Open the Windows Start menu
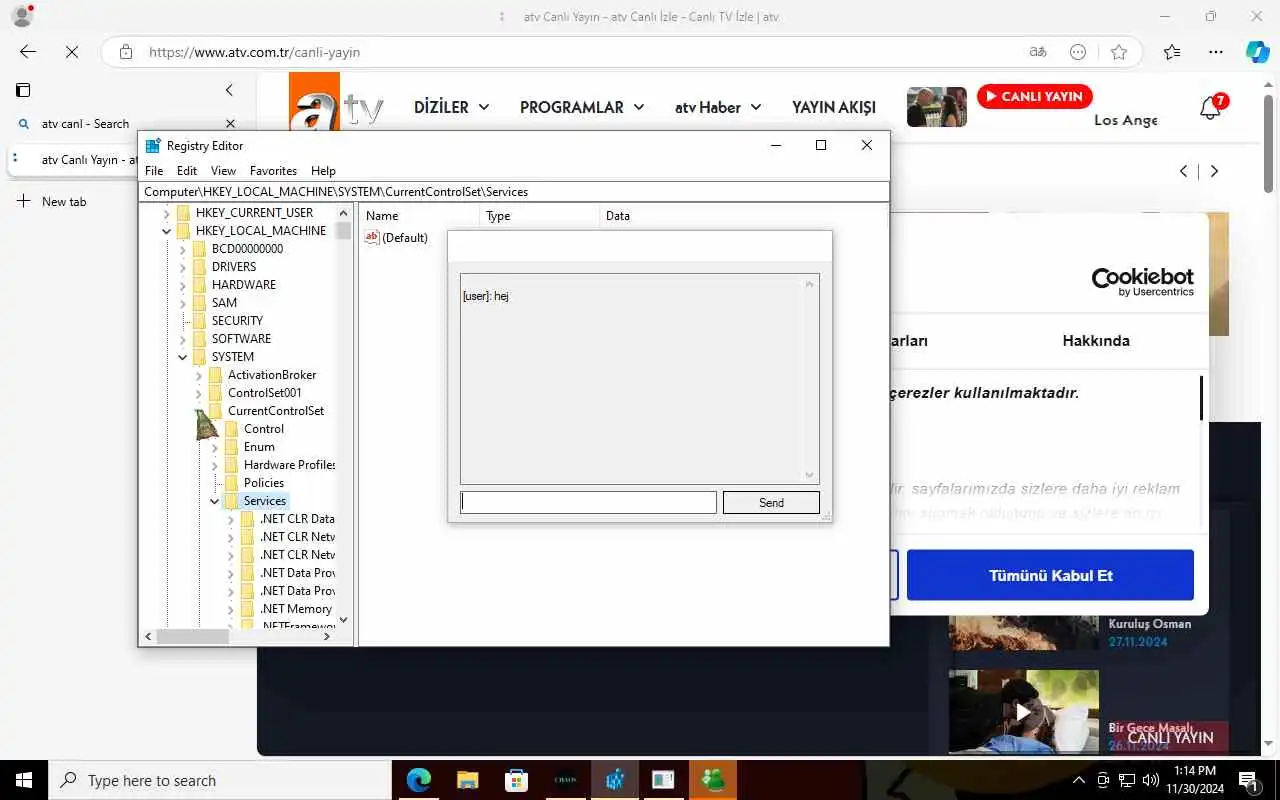The width and height of the screenshot is (1280, 800). 24,780
